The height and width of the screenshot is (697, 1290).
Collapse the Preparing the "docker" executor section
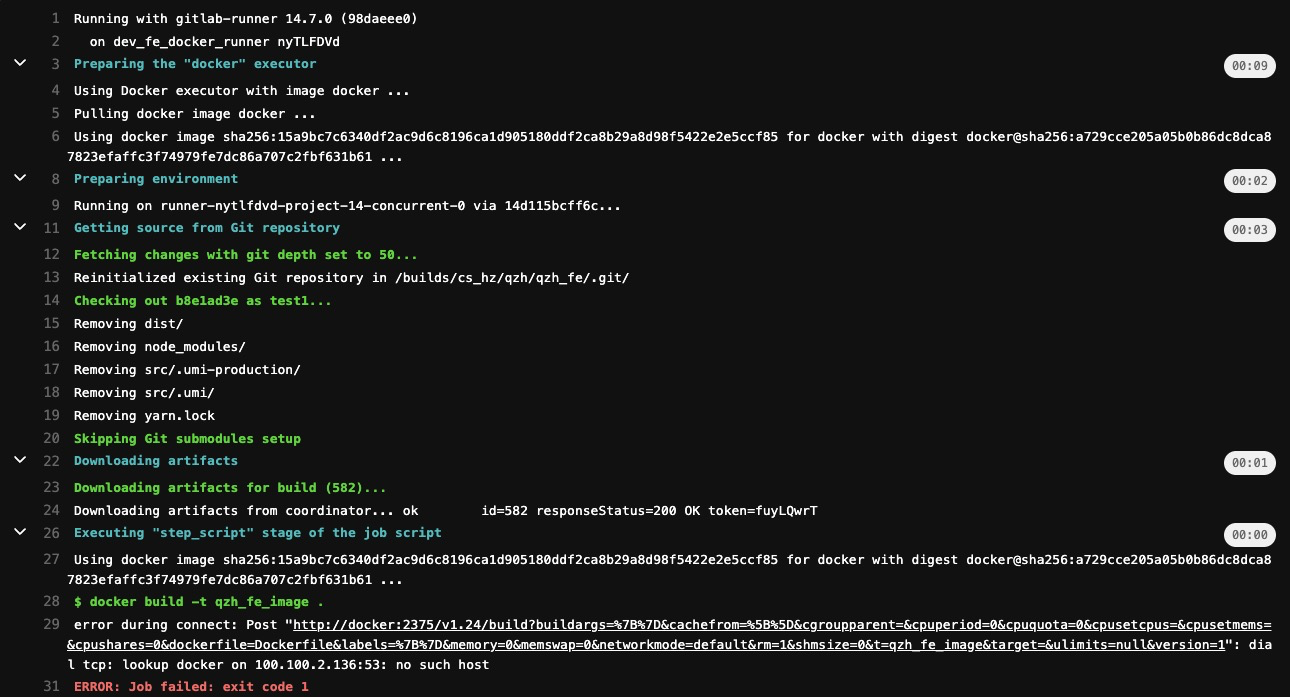coord(19,63)
